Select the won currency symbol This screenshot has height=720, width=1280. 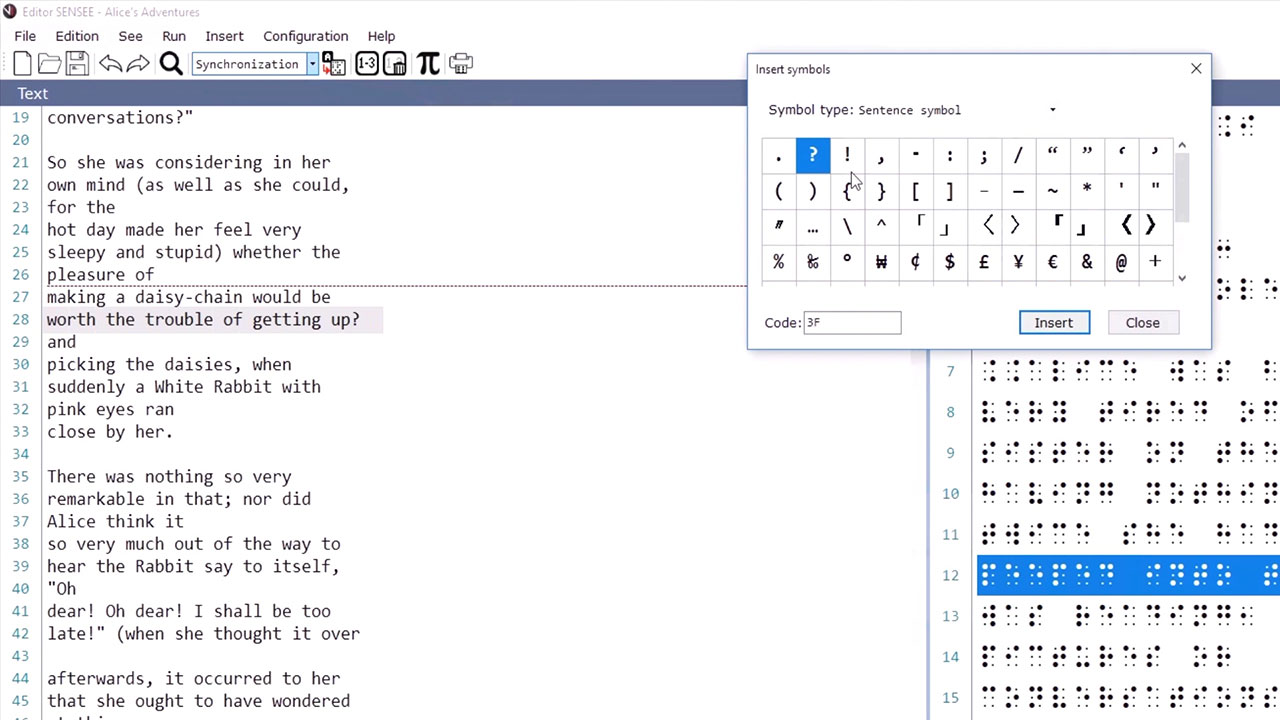pos(881,262)
